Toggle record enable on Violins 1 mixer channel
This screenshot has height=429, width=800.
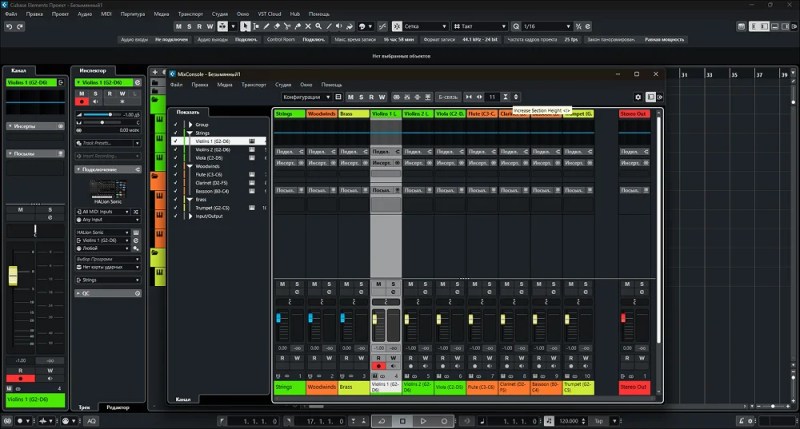click(378, 366)
